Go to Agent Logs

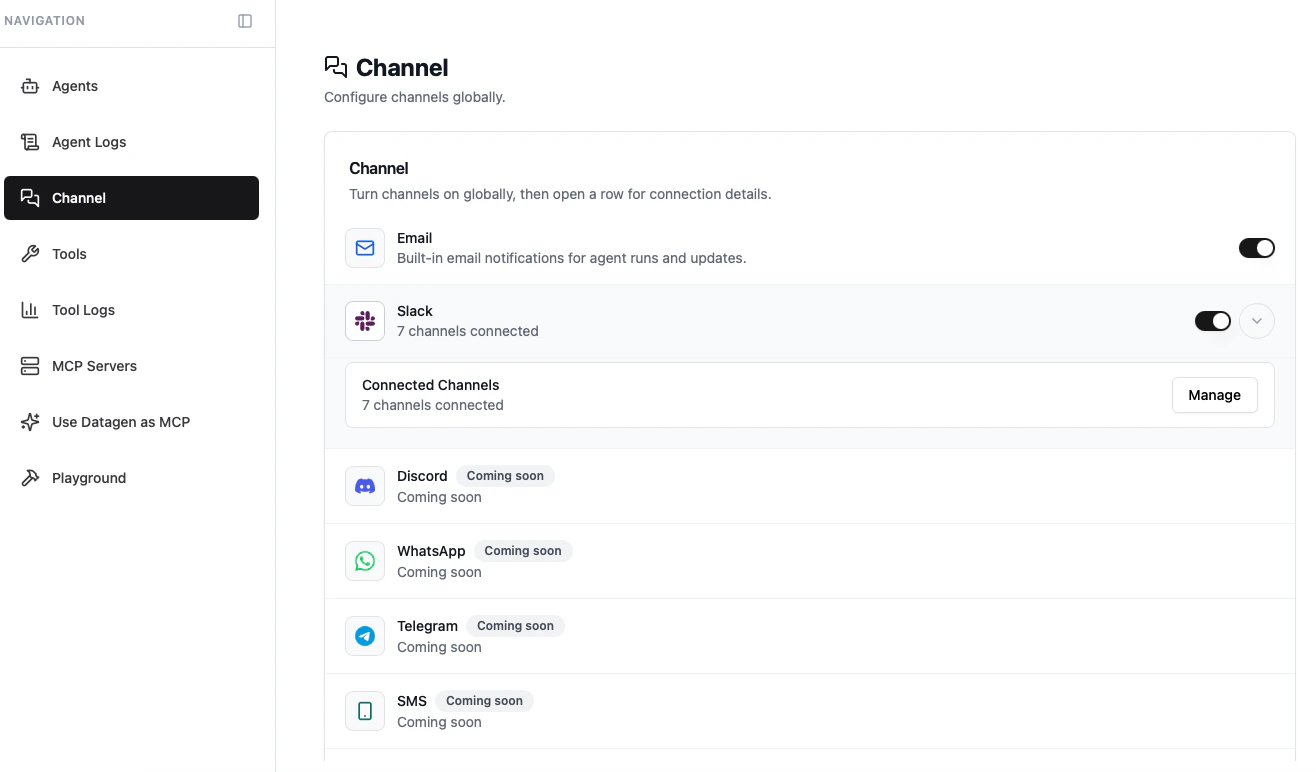(132, 142)
